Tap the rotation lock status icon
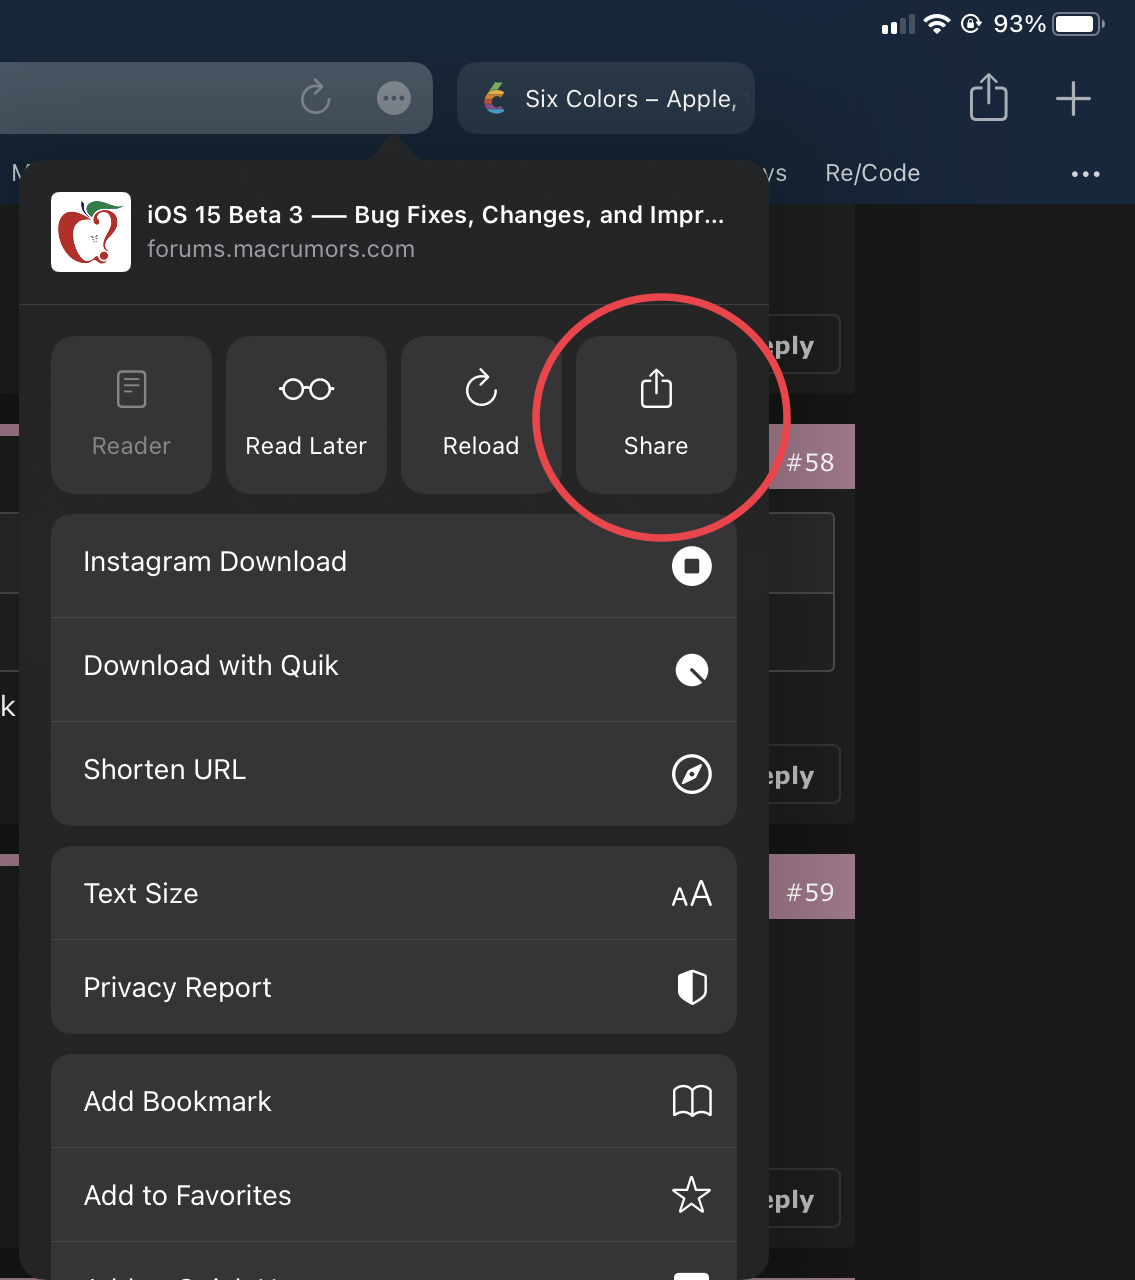 [971, 24]
